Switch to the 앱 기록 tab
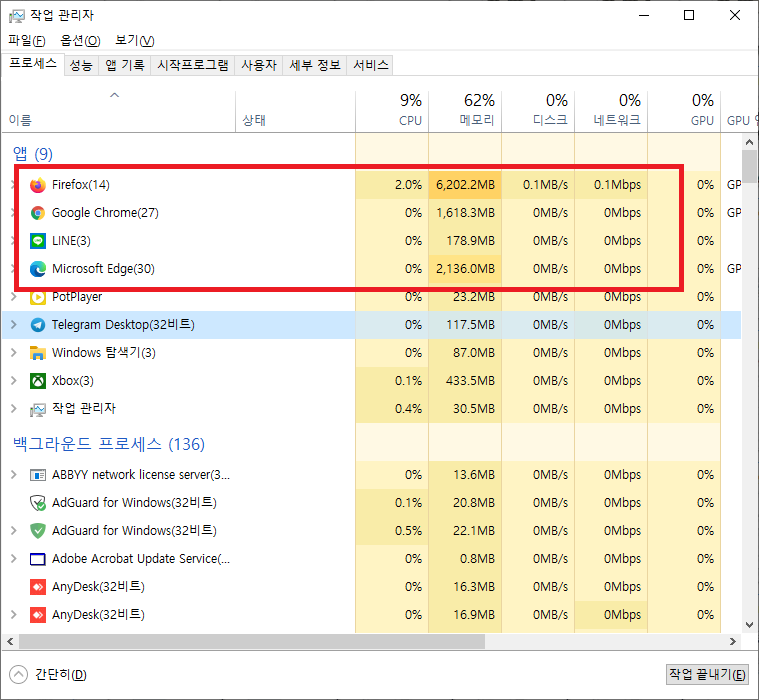 [125, 65]
